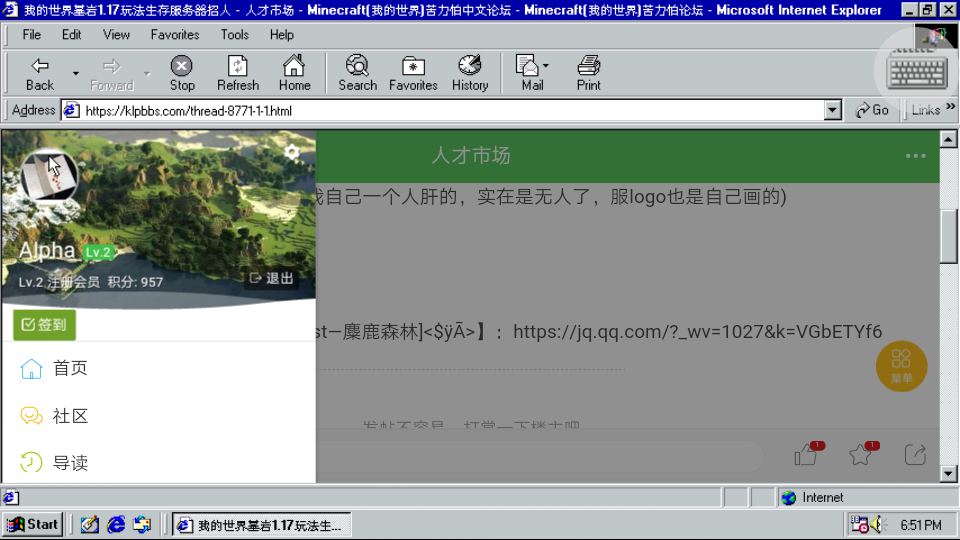Expand the Links toolbar chevron
The height and width of the screenshot is (540, 960).
click(950, 107)
